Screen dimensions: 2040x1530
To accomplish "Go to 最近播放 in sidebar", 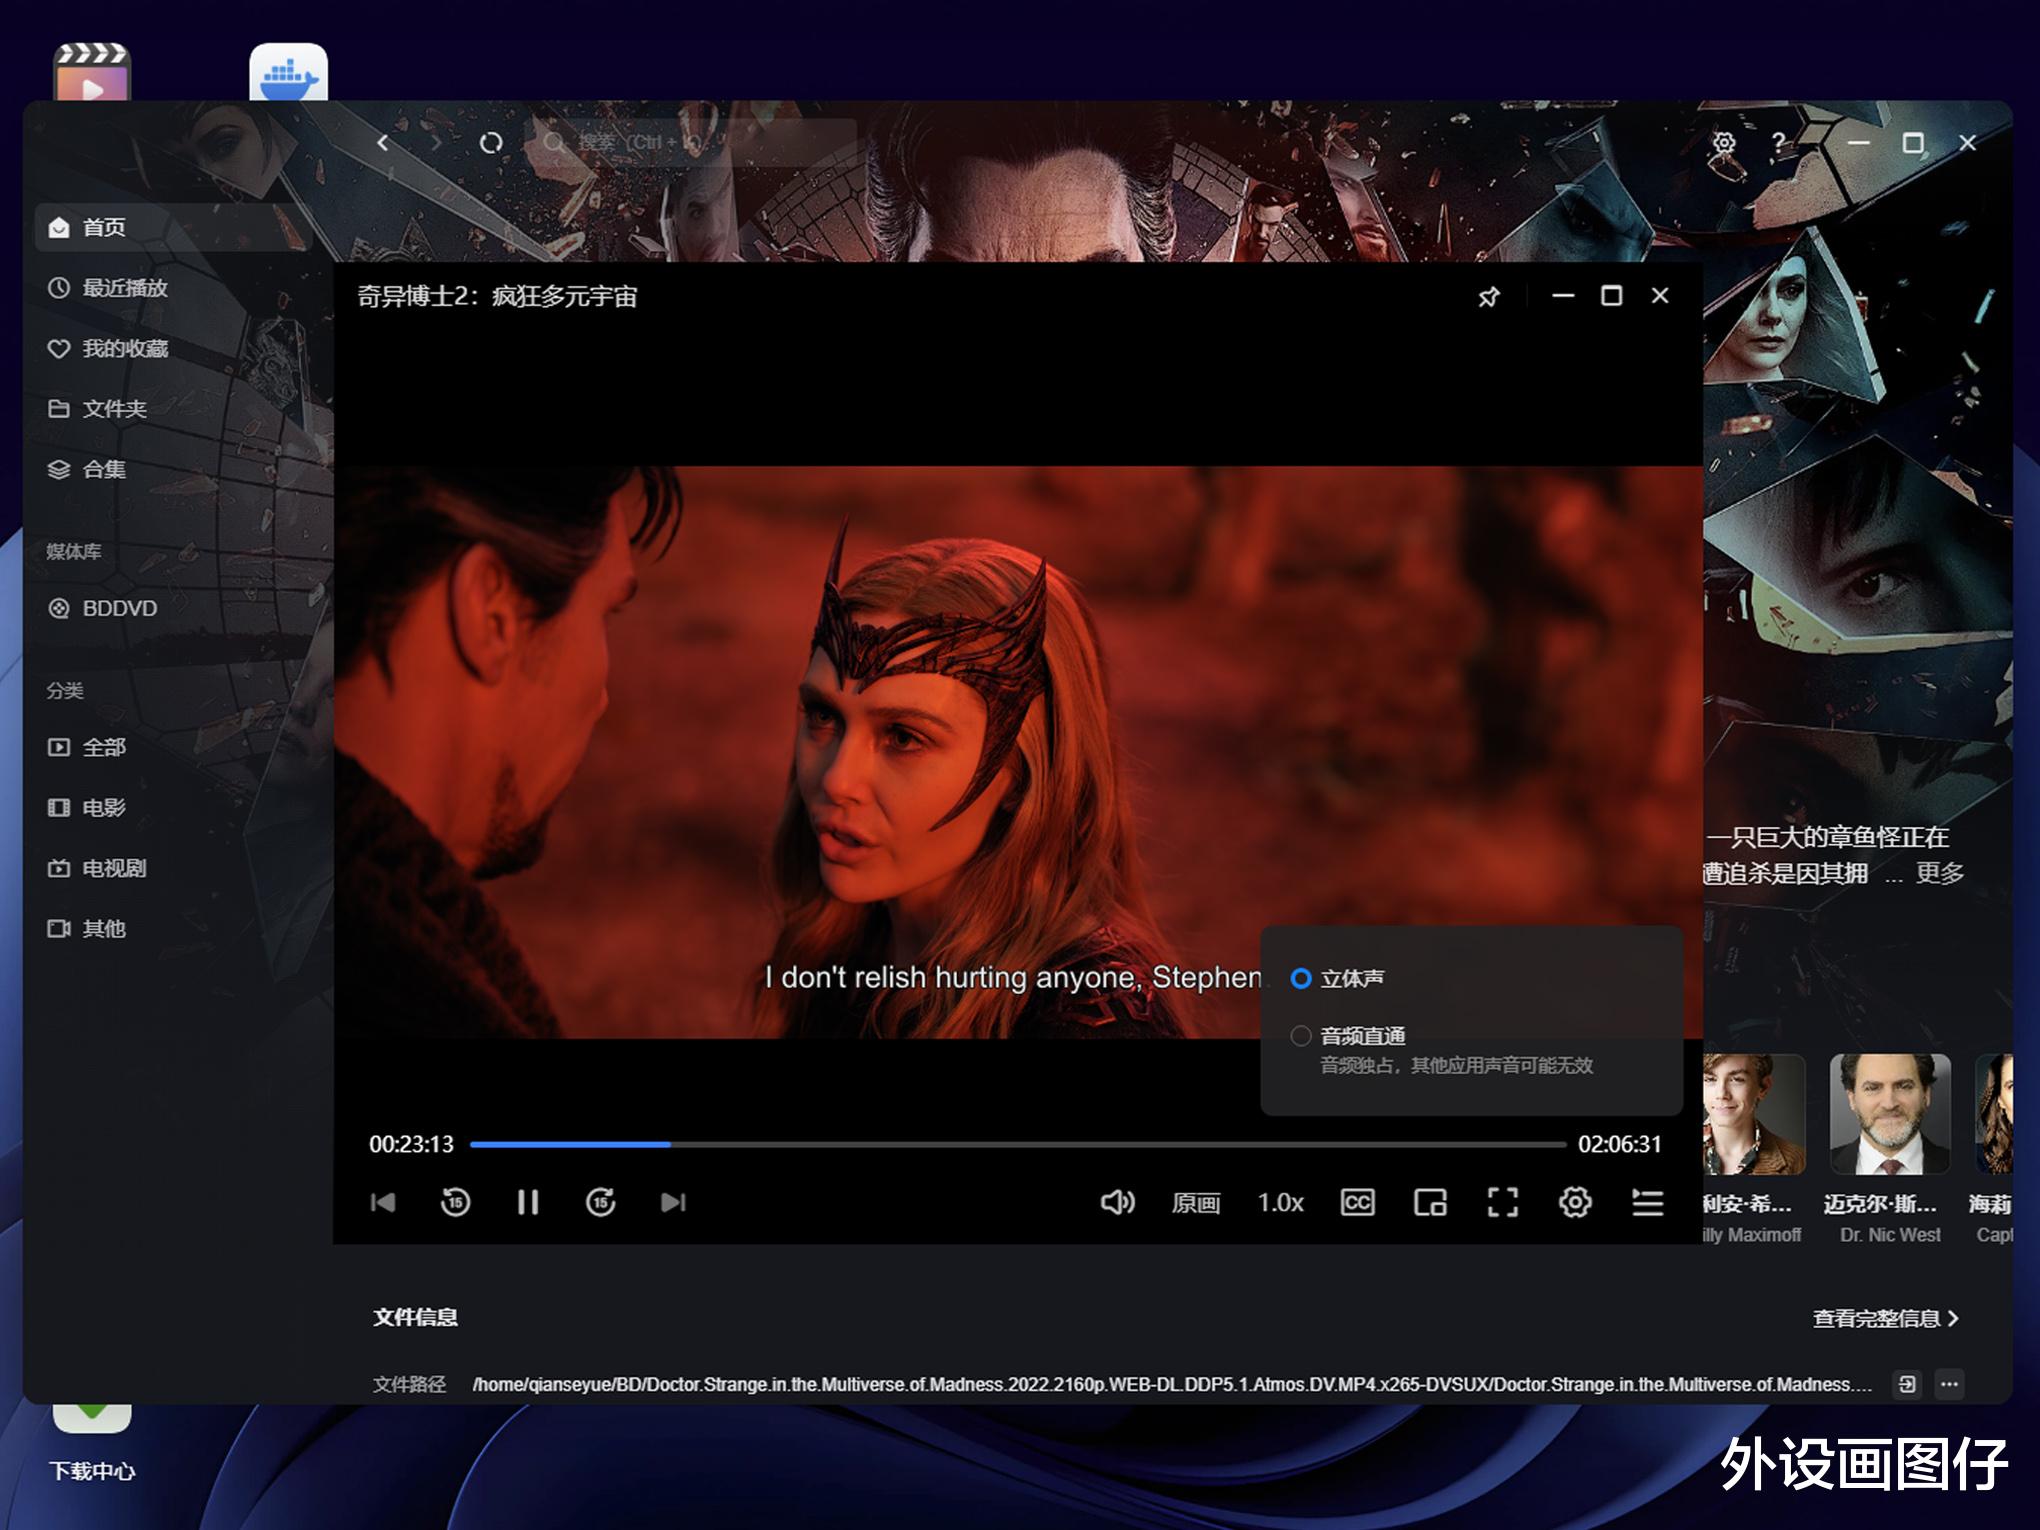I will point(124,288).
